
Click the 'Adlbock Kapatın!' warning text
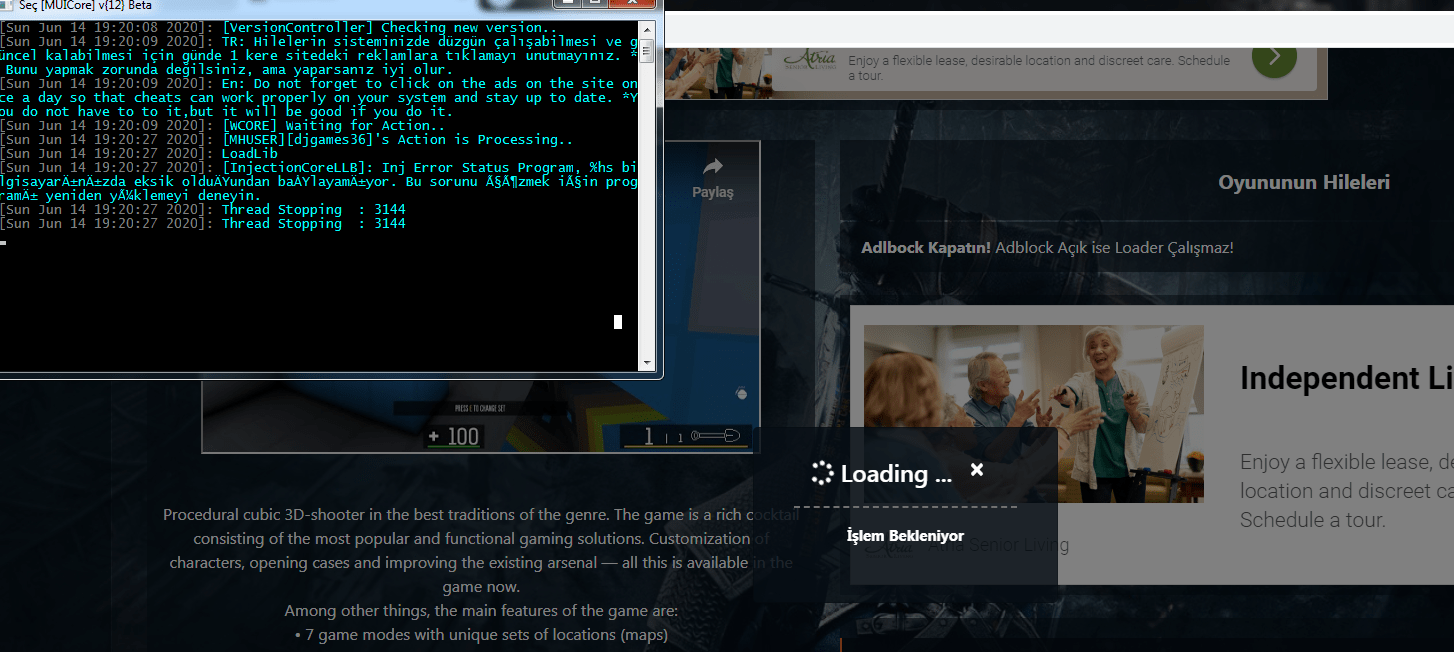coord(926,247)
